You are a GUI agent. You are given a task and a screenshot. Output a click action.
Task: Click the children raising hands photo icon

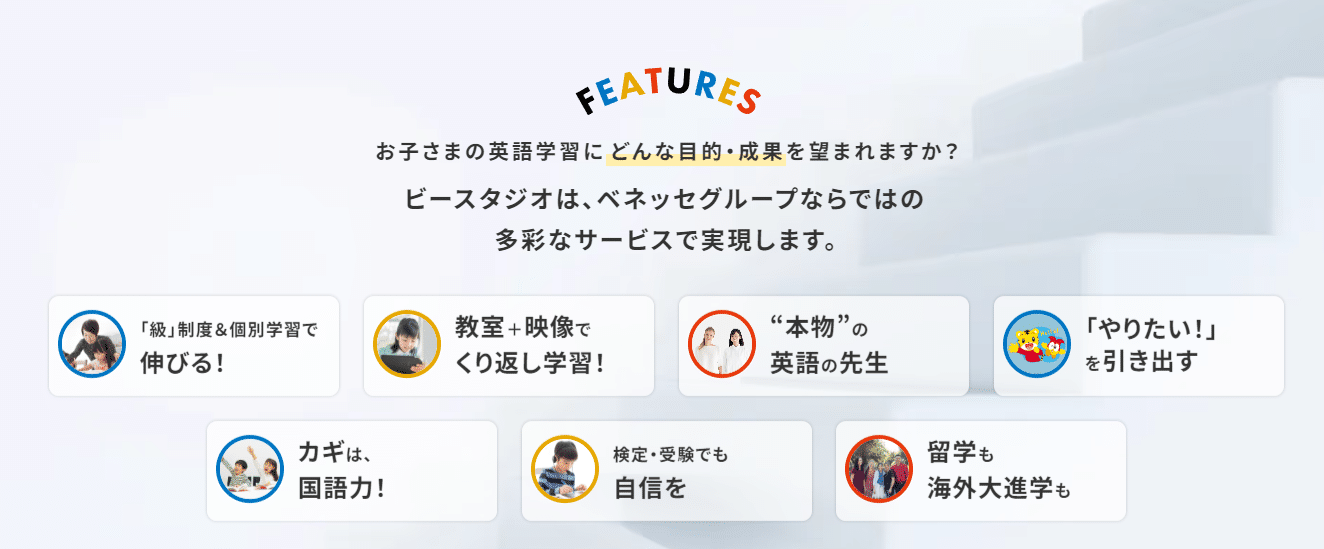[x=250, y=469]
